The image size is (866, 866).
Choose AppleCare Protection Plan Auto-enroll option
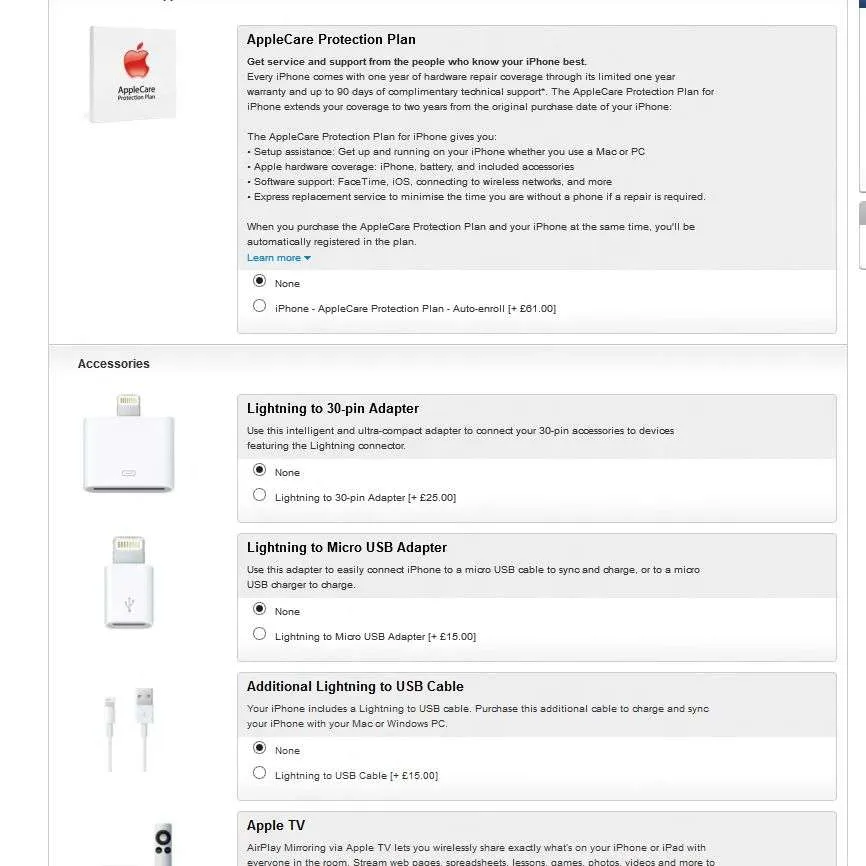[259, 305]
